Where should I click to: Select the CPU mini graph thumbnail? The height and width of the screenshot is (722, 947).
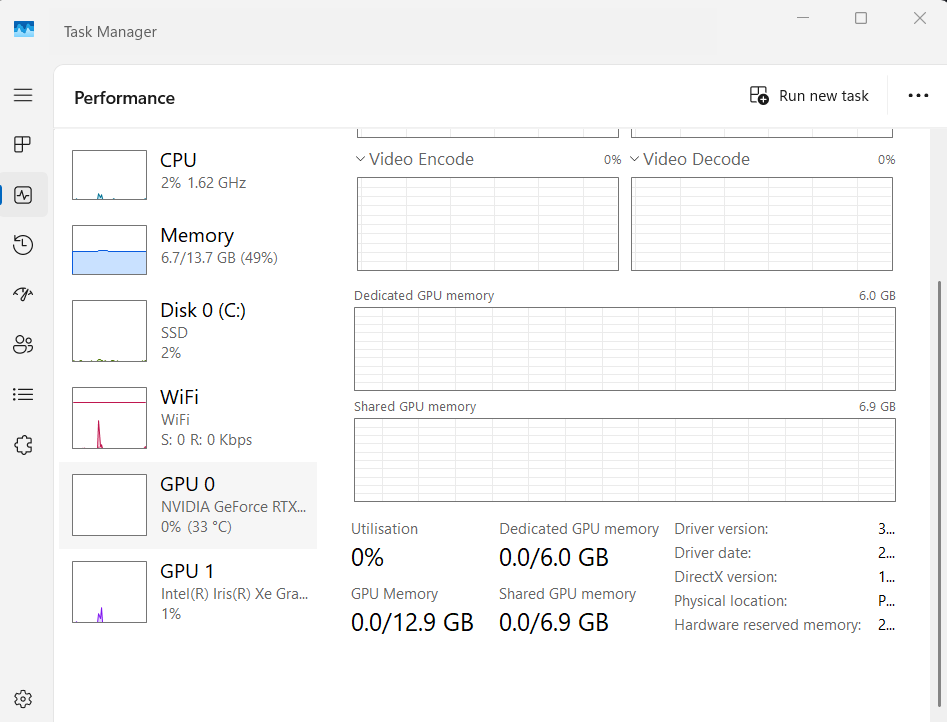pos(109,175)
